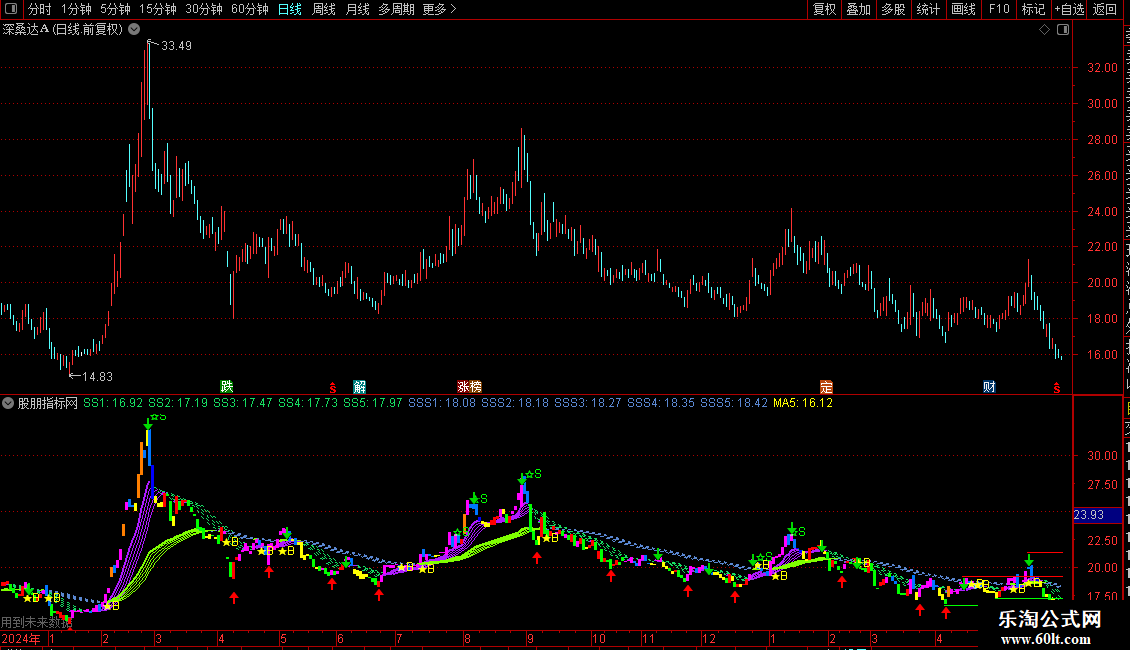The width and height of the screenshot is (1130, 650).
Task: Toggle the left sidebar panel icon
Action: tap(11, 9)
